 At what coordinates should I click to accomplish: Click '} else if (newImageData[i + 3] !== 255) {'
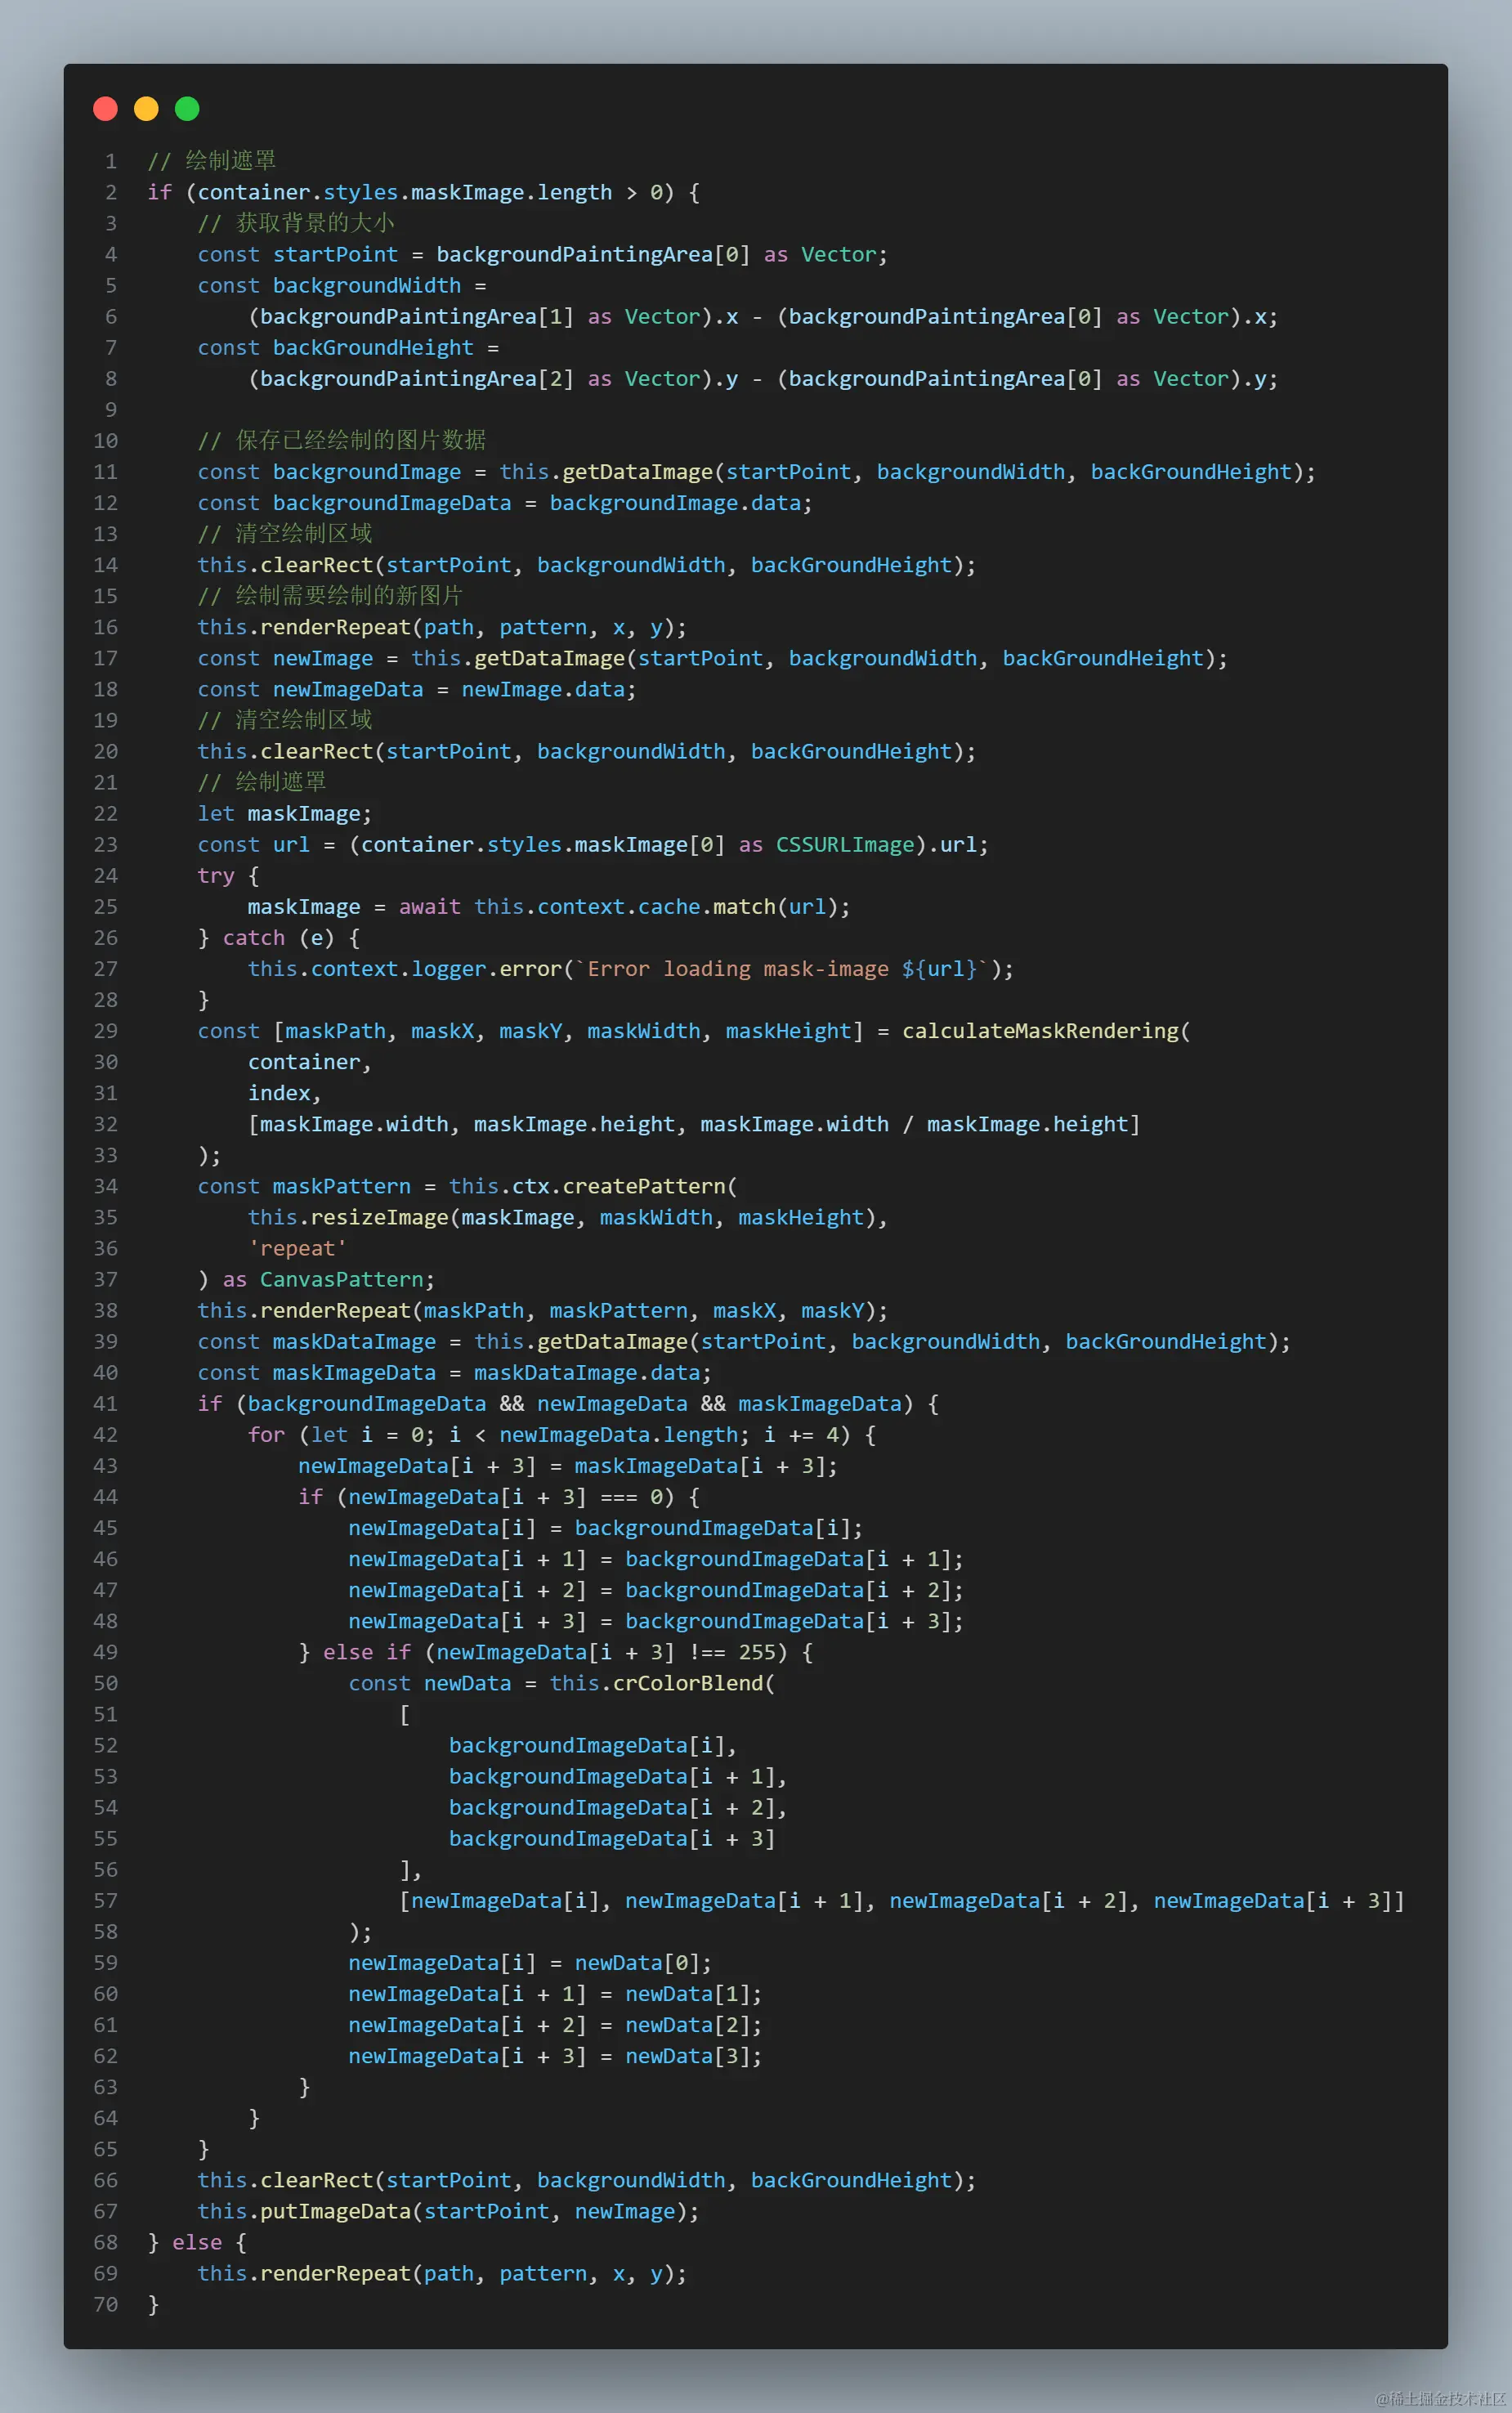coord(556,1652)
